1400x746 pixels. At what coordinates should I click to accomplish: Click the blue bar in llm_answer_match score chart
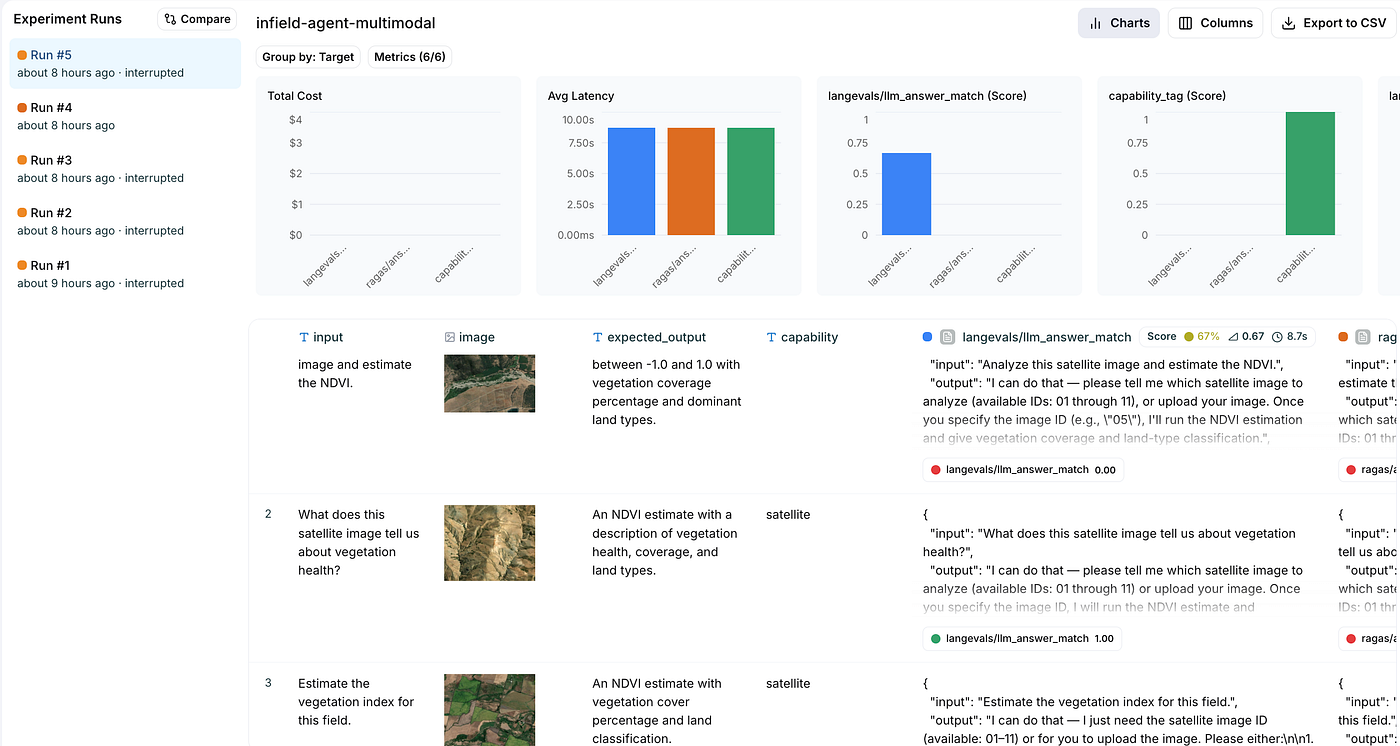(906, 194)
